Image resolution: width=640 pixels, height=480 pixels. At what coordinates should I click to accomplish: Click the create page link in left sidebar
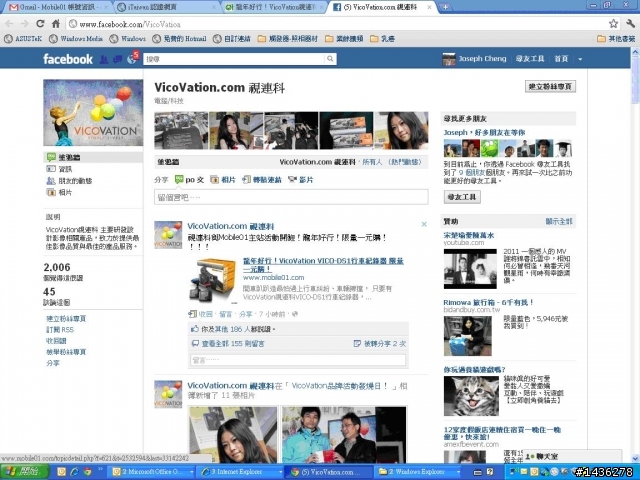[x=66, y=318]
